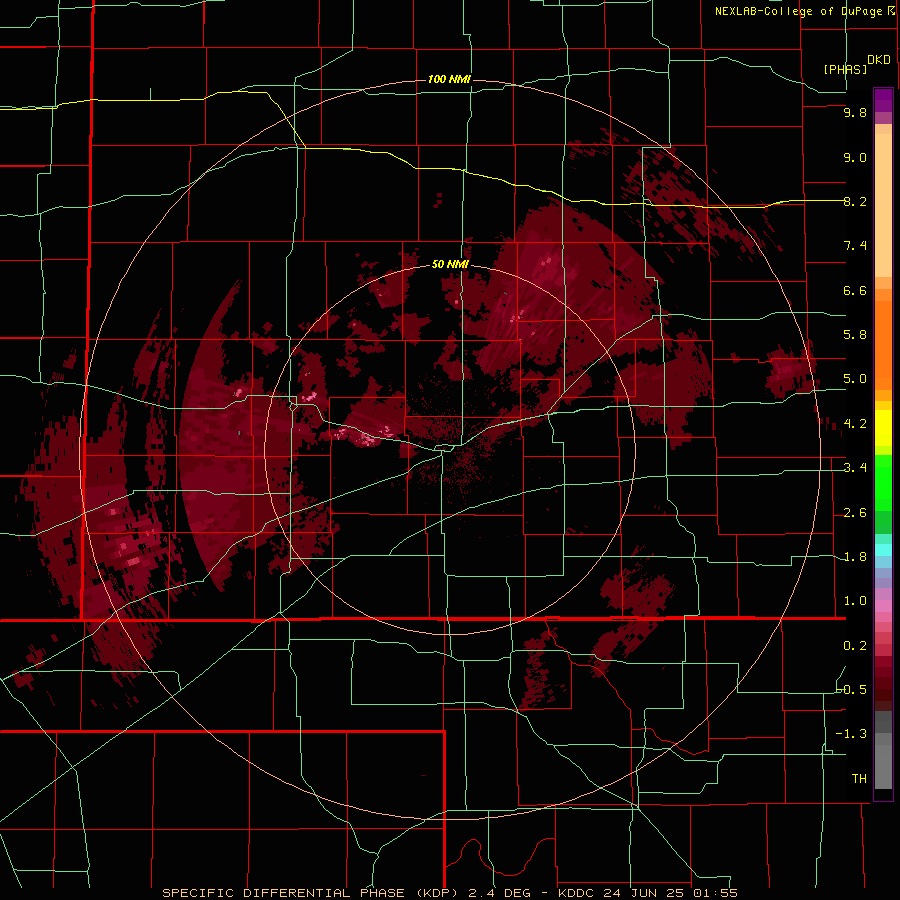The width and height of the screenshot is (900, 900).
Task: Click the radar site at center of range rings
Action: pos(450,451)
